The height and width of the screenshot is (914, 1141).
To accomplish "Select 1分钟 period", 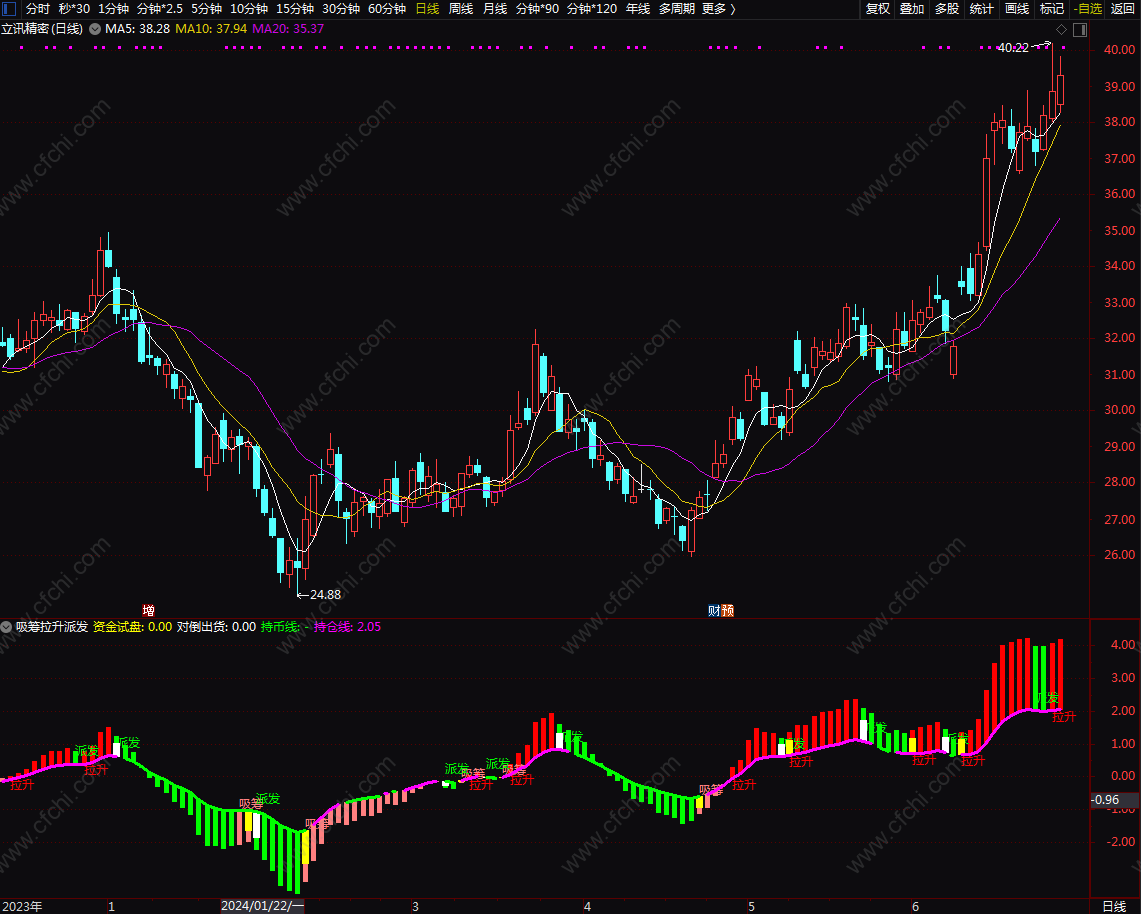I will pos(114,9).
